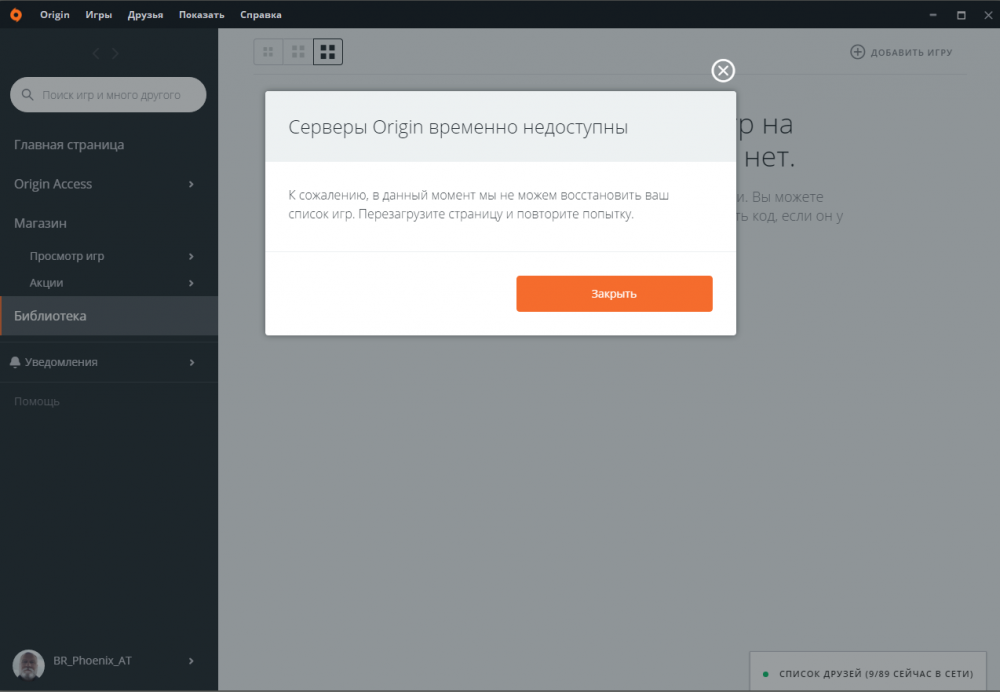Open the Показать menu

202,15
